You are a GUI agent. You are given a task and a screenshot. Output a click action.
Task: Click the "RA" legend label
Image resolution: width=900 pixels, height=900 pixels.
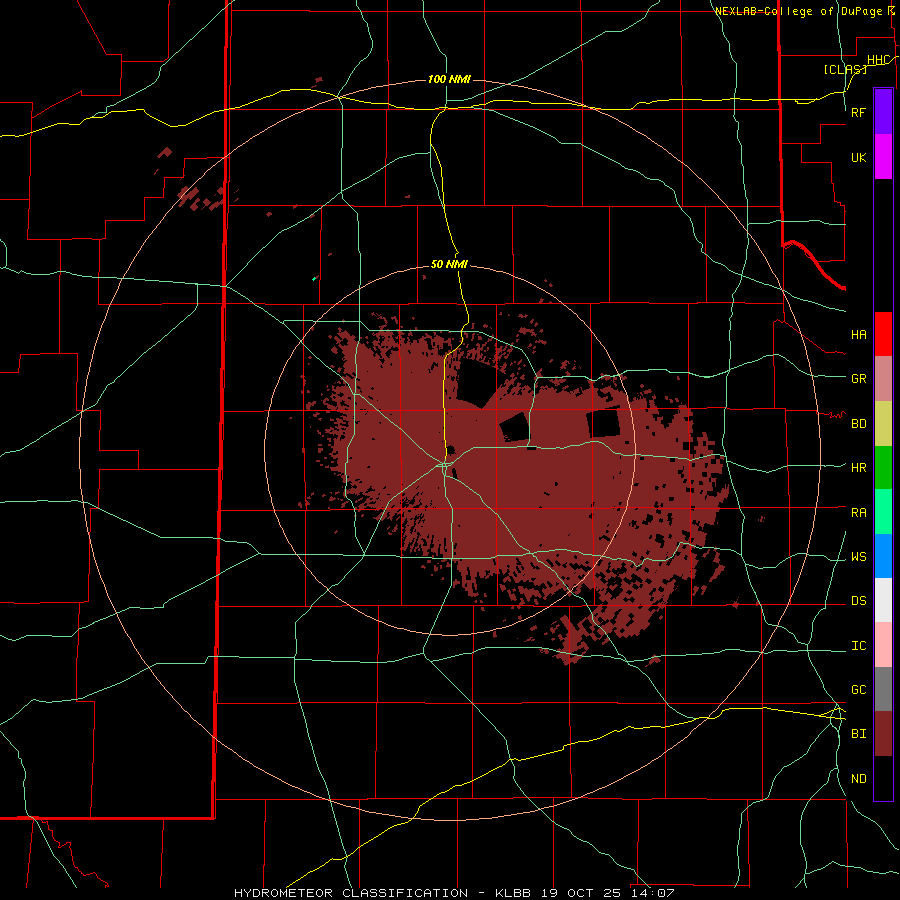[x=859, y=513]
